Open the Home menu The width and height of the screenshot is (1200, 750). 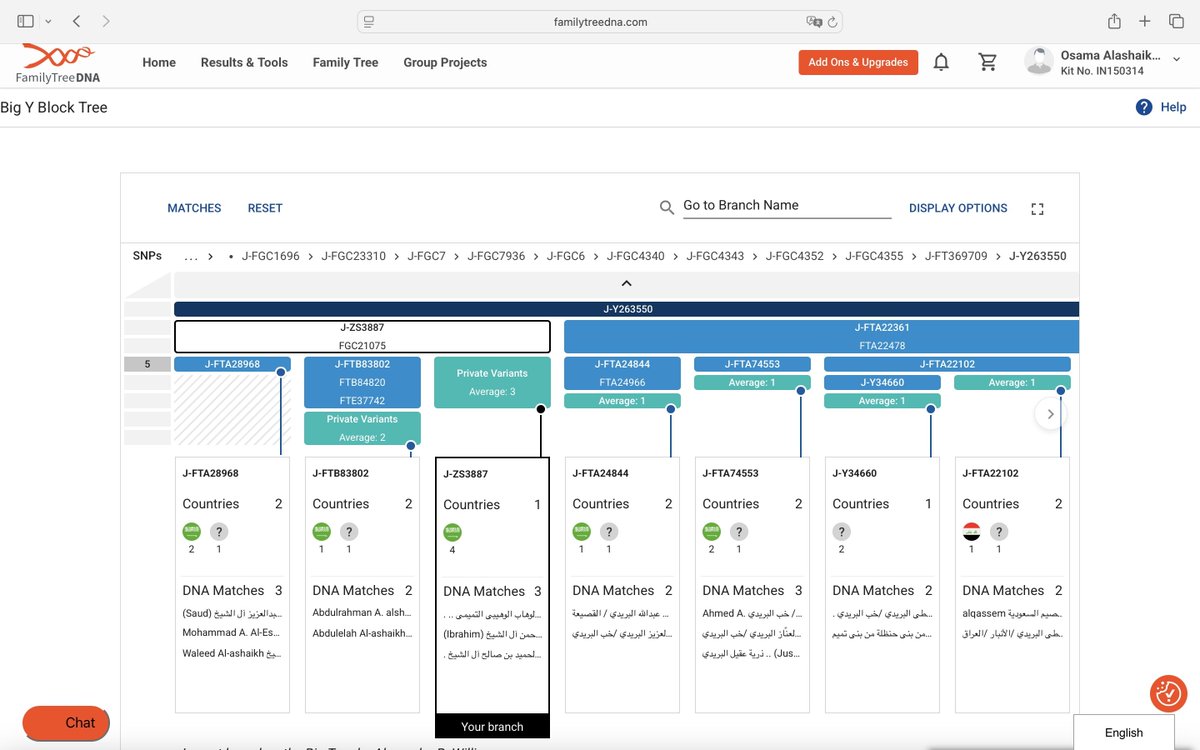[x=159, y=62]
